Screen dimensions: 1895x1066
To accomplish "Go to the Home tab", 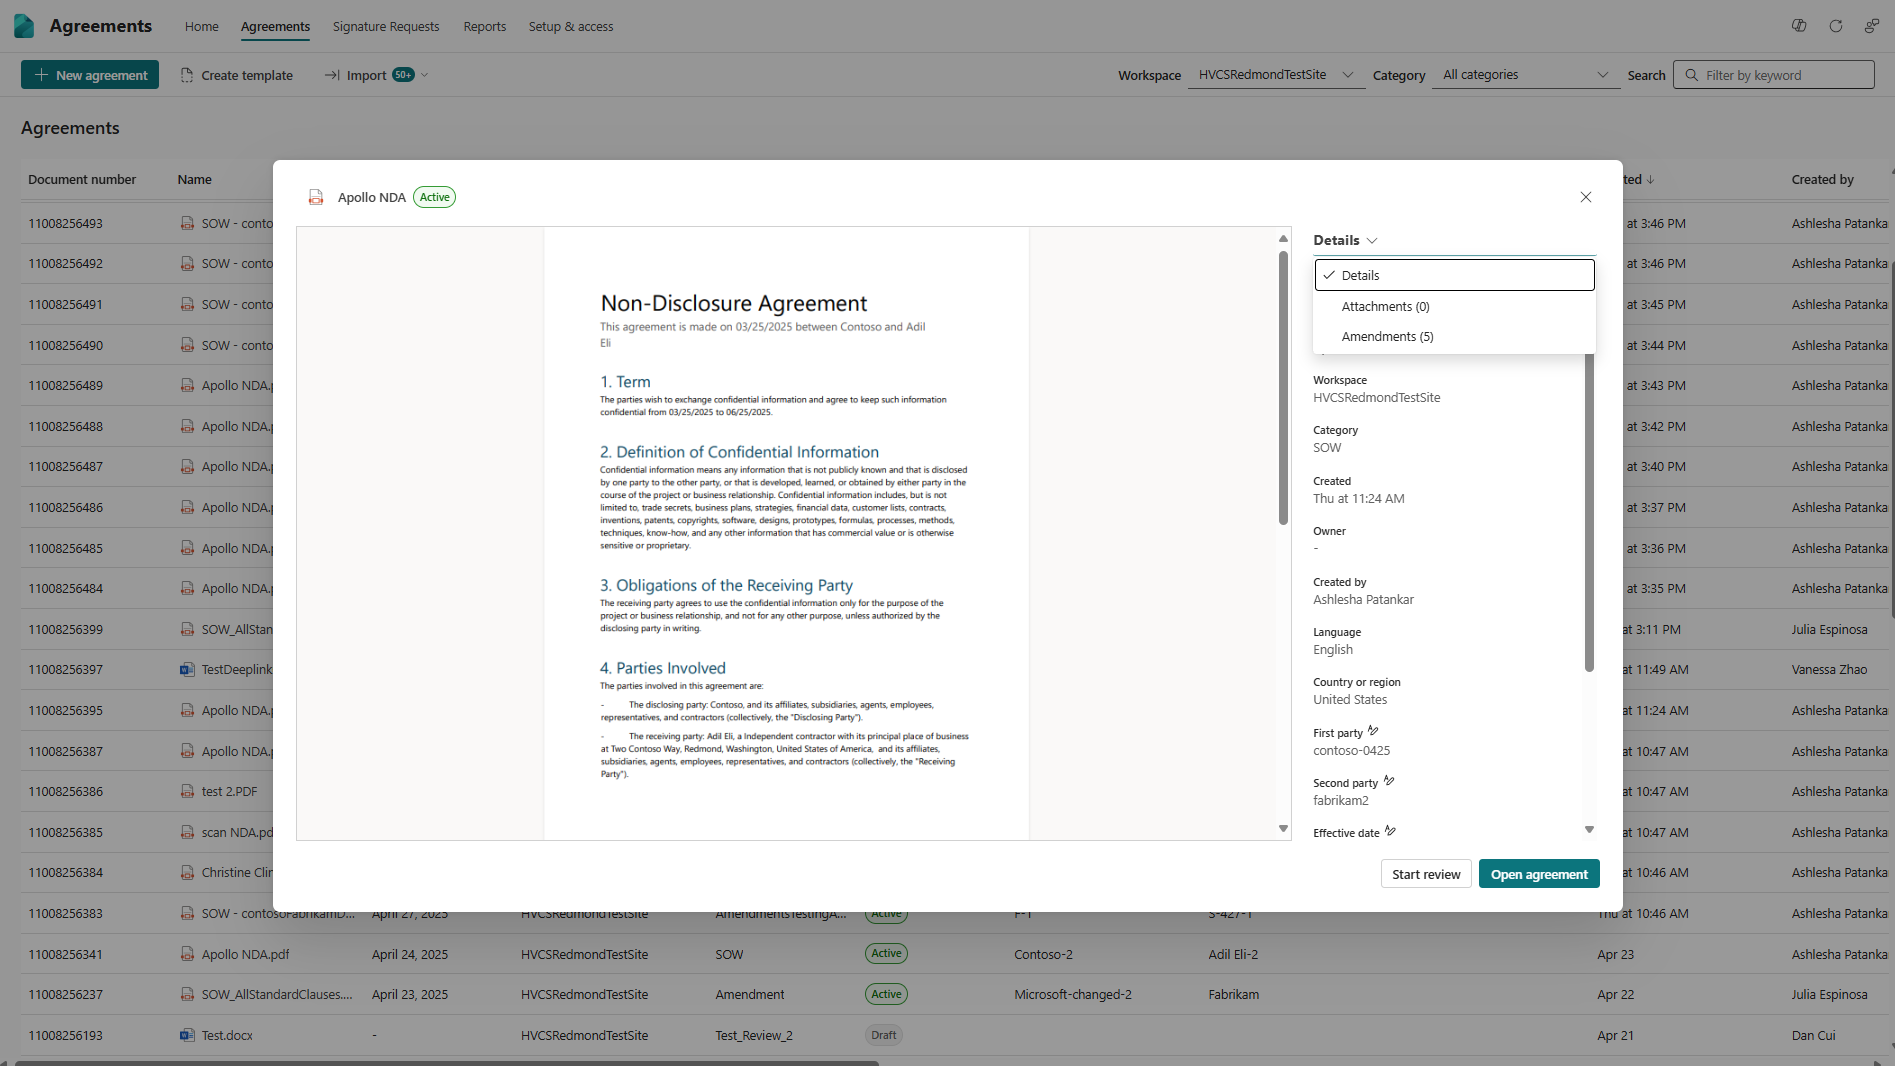I will pos(201,26).
